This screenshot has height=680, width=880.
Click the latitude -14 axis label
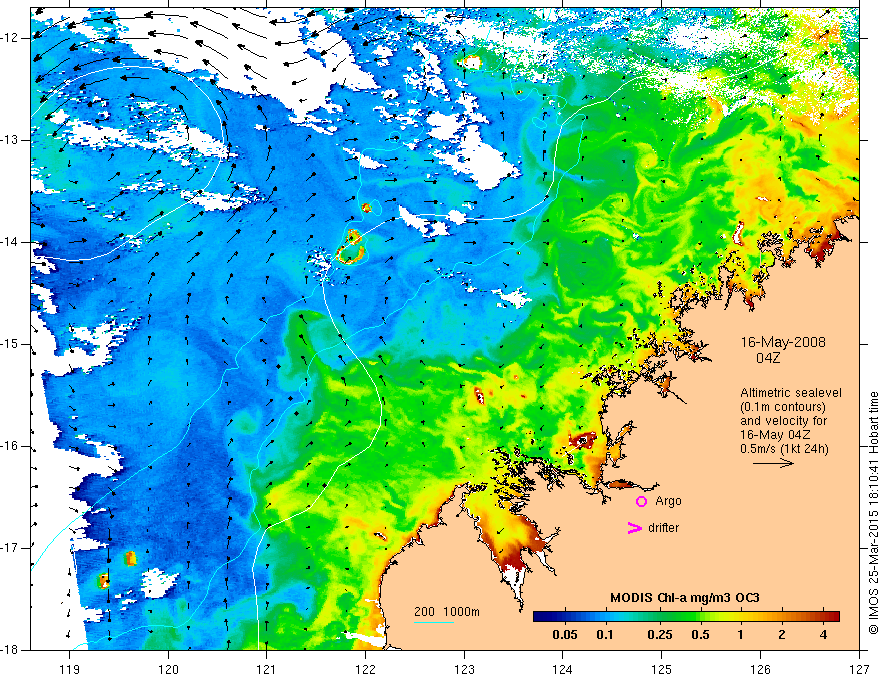point(11,242)
